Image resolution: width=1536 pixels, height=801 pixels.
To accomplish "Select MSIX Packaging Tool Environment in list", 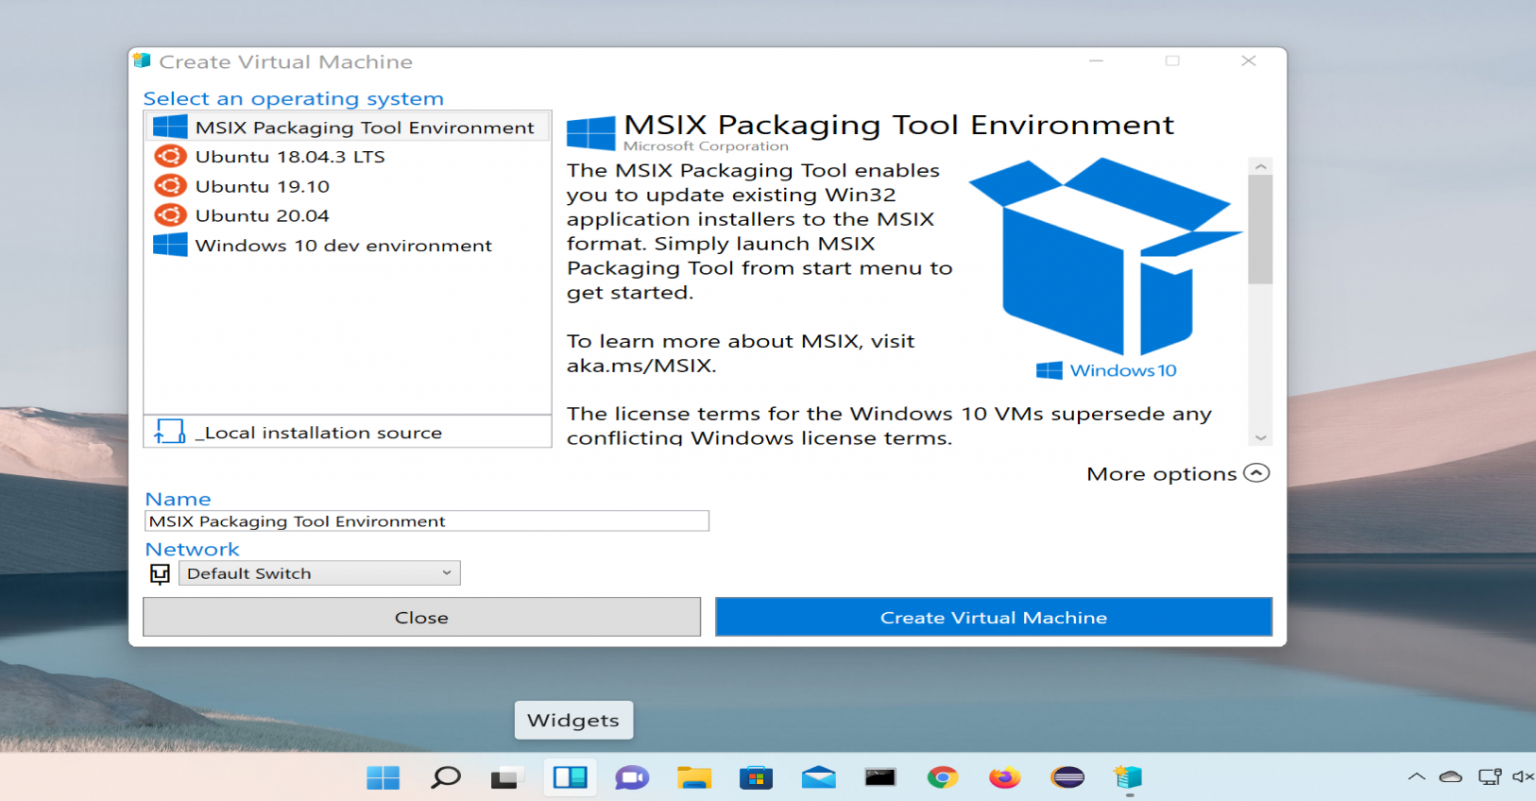I will [x=364, y=127].
